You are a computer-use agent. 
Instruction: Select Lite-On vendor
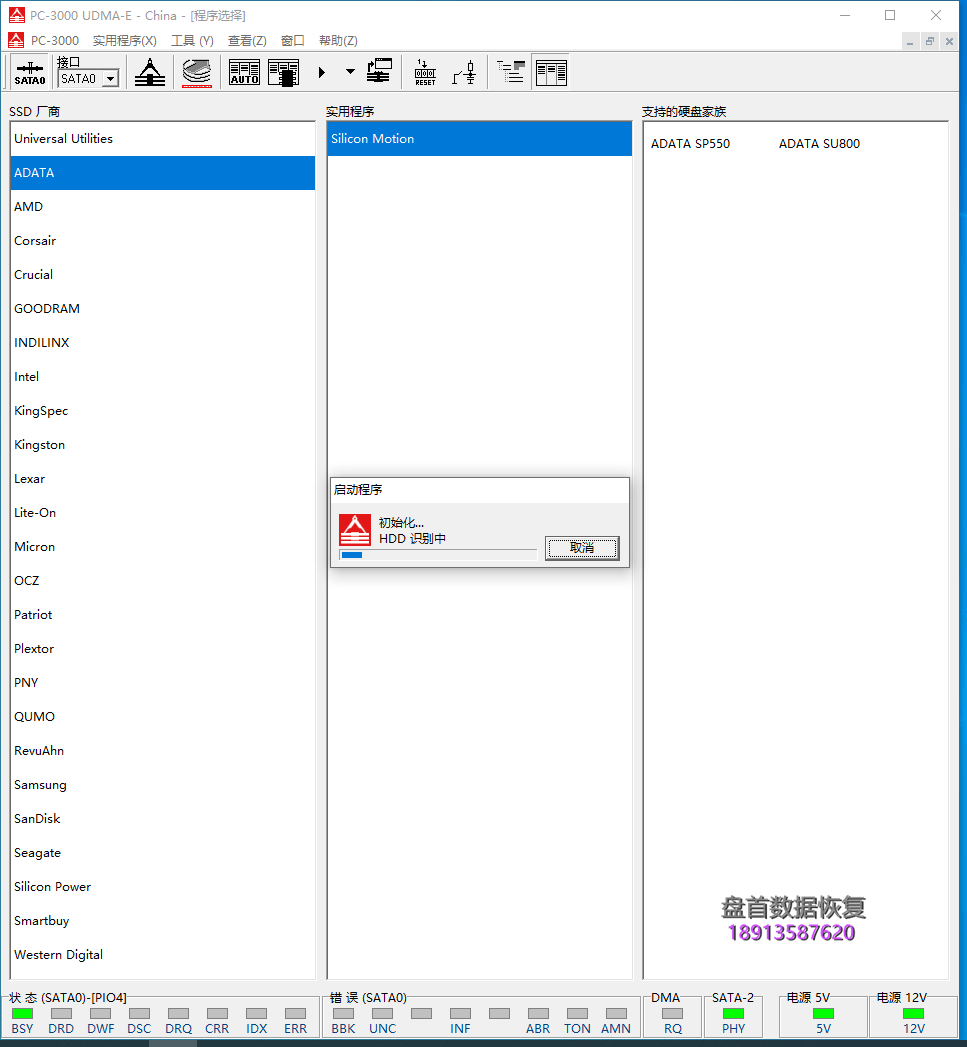tap(163, 513)
